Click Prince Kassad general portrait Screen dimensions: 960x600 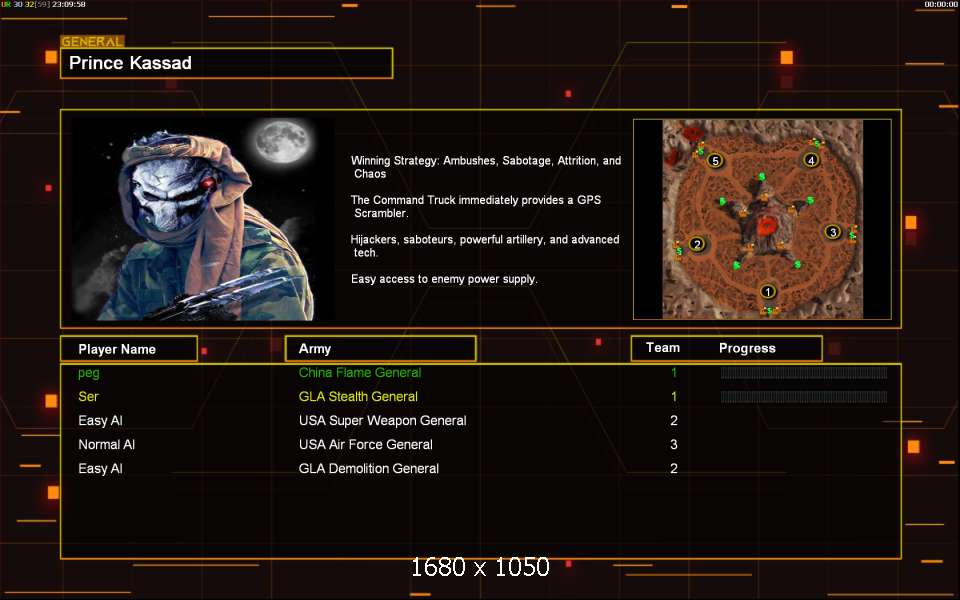(203, 219)
